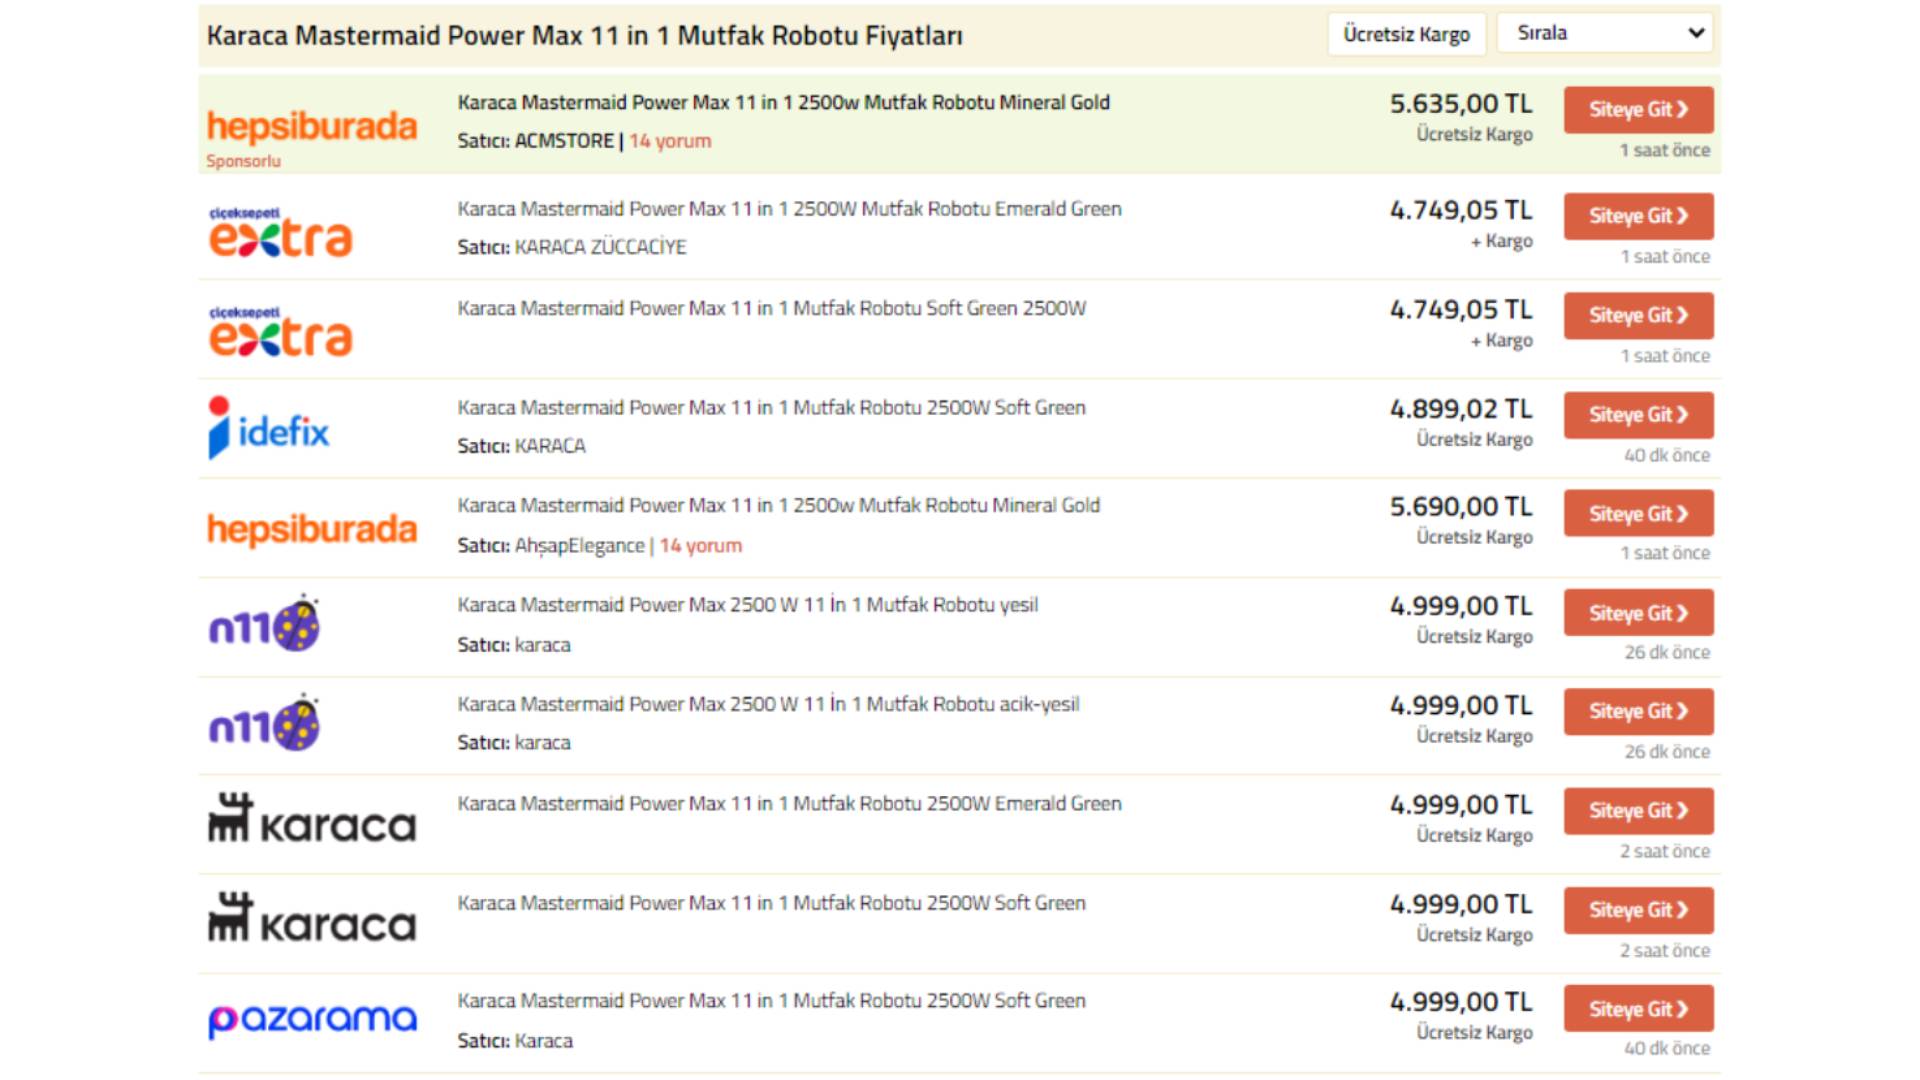Go to site for Emerald Green 4.749,05 TL offer

pyautogui.click(x=1639, y=216)
